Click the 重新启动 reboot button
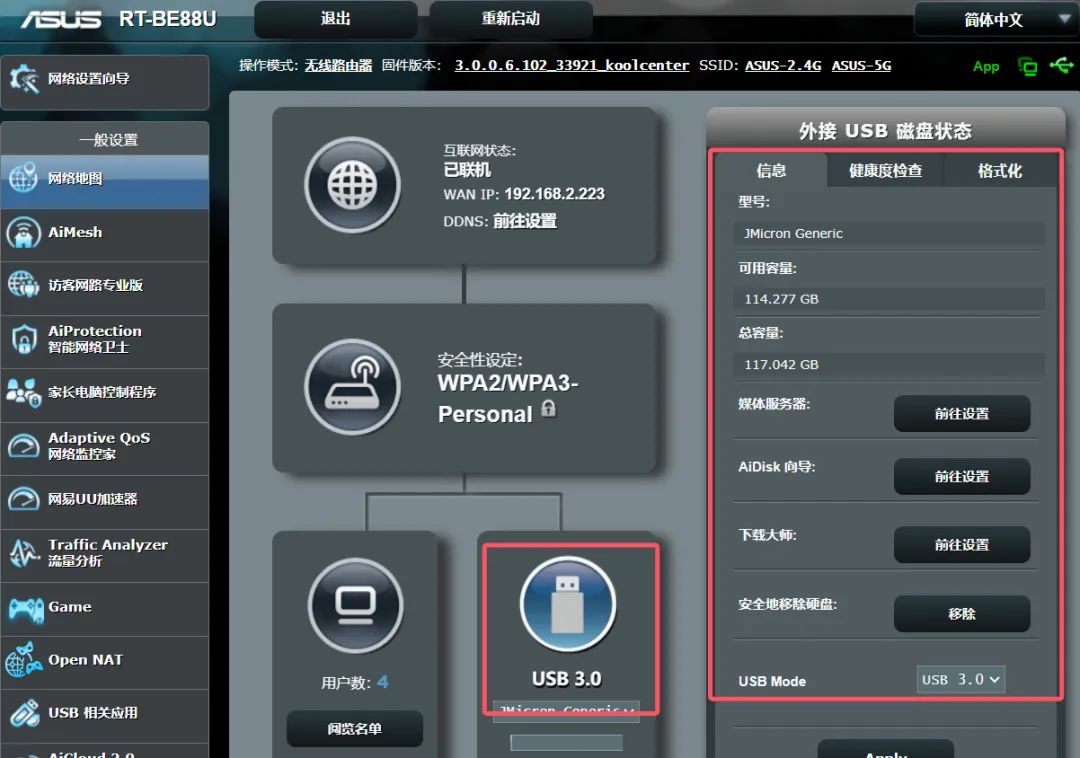The width and height of the screenshot is (1080, 758). tap(510, 19)
